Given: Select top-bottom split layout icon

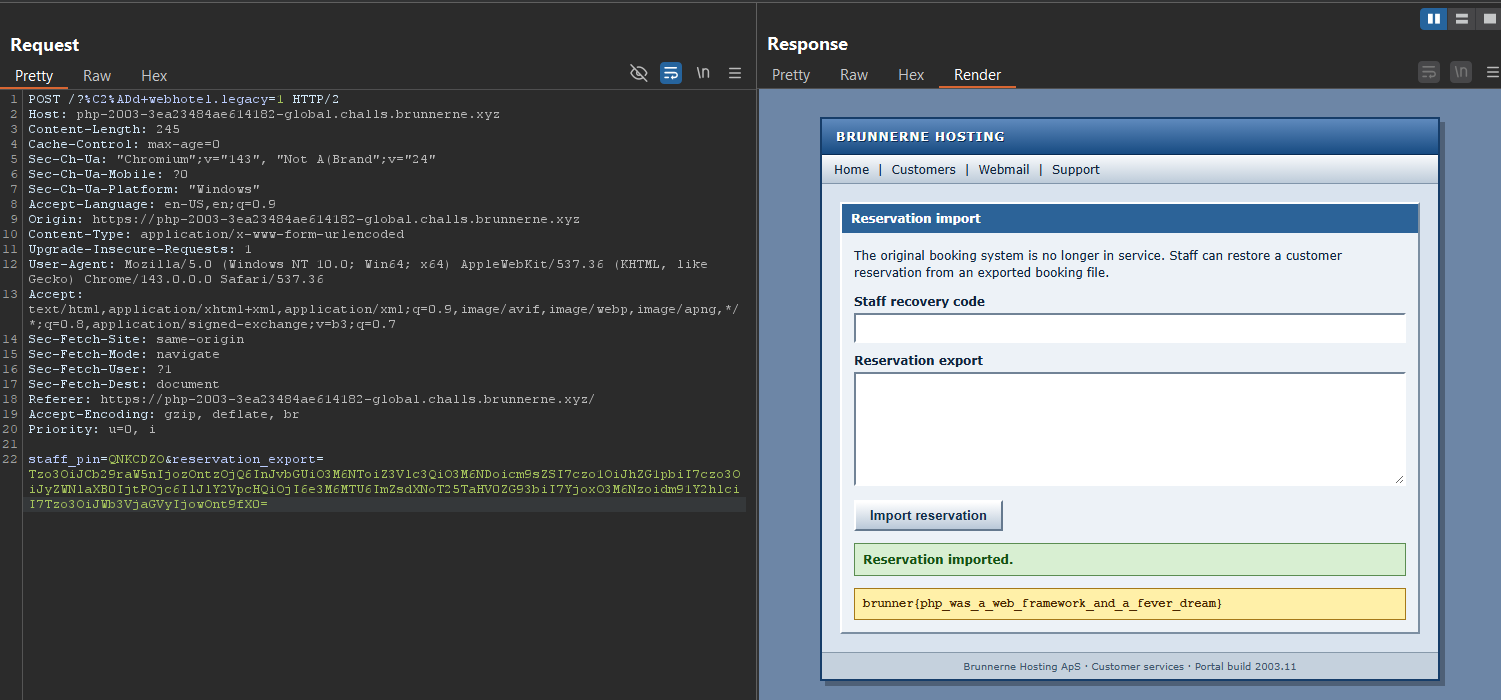Looking at the screenshot, I should (x=1461, y=18).
